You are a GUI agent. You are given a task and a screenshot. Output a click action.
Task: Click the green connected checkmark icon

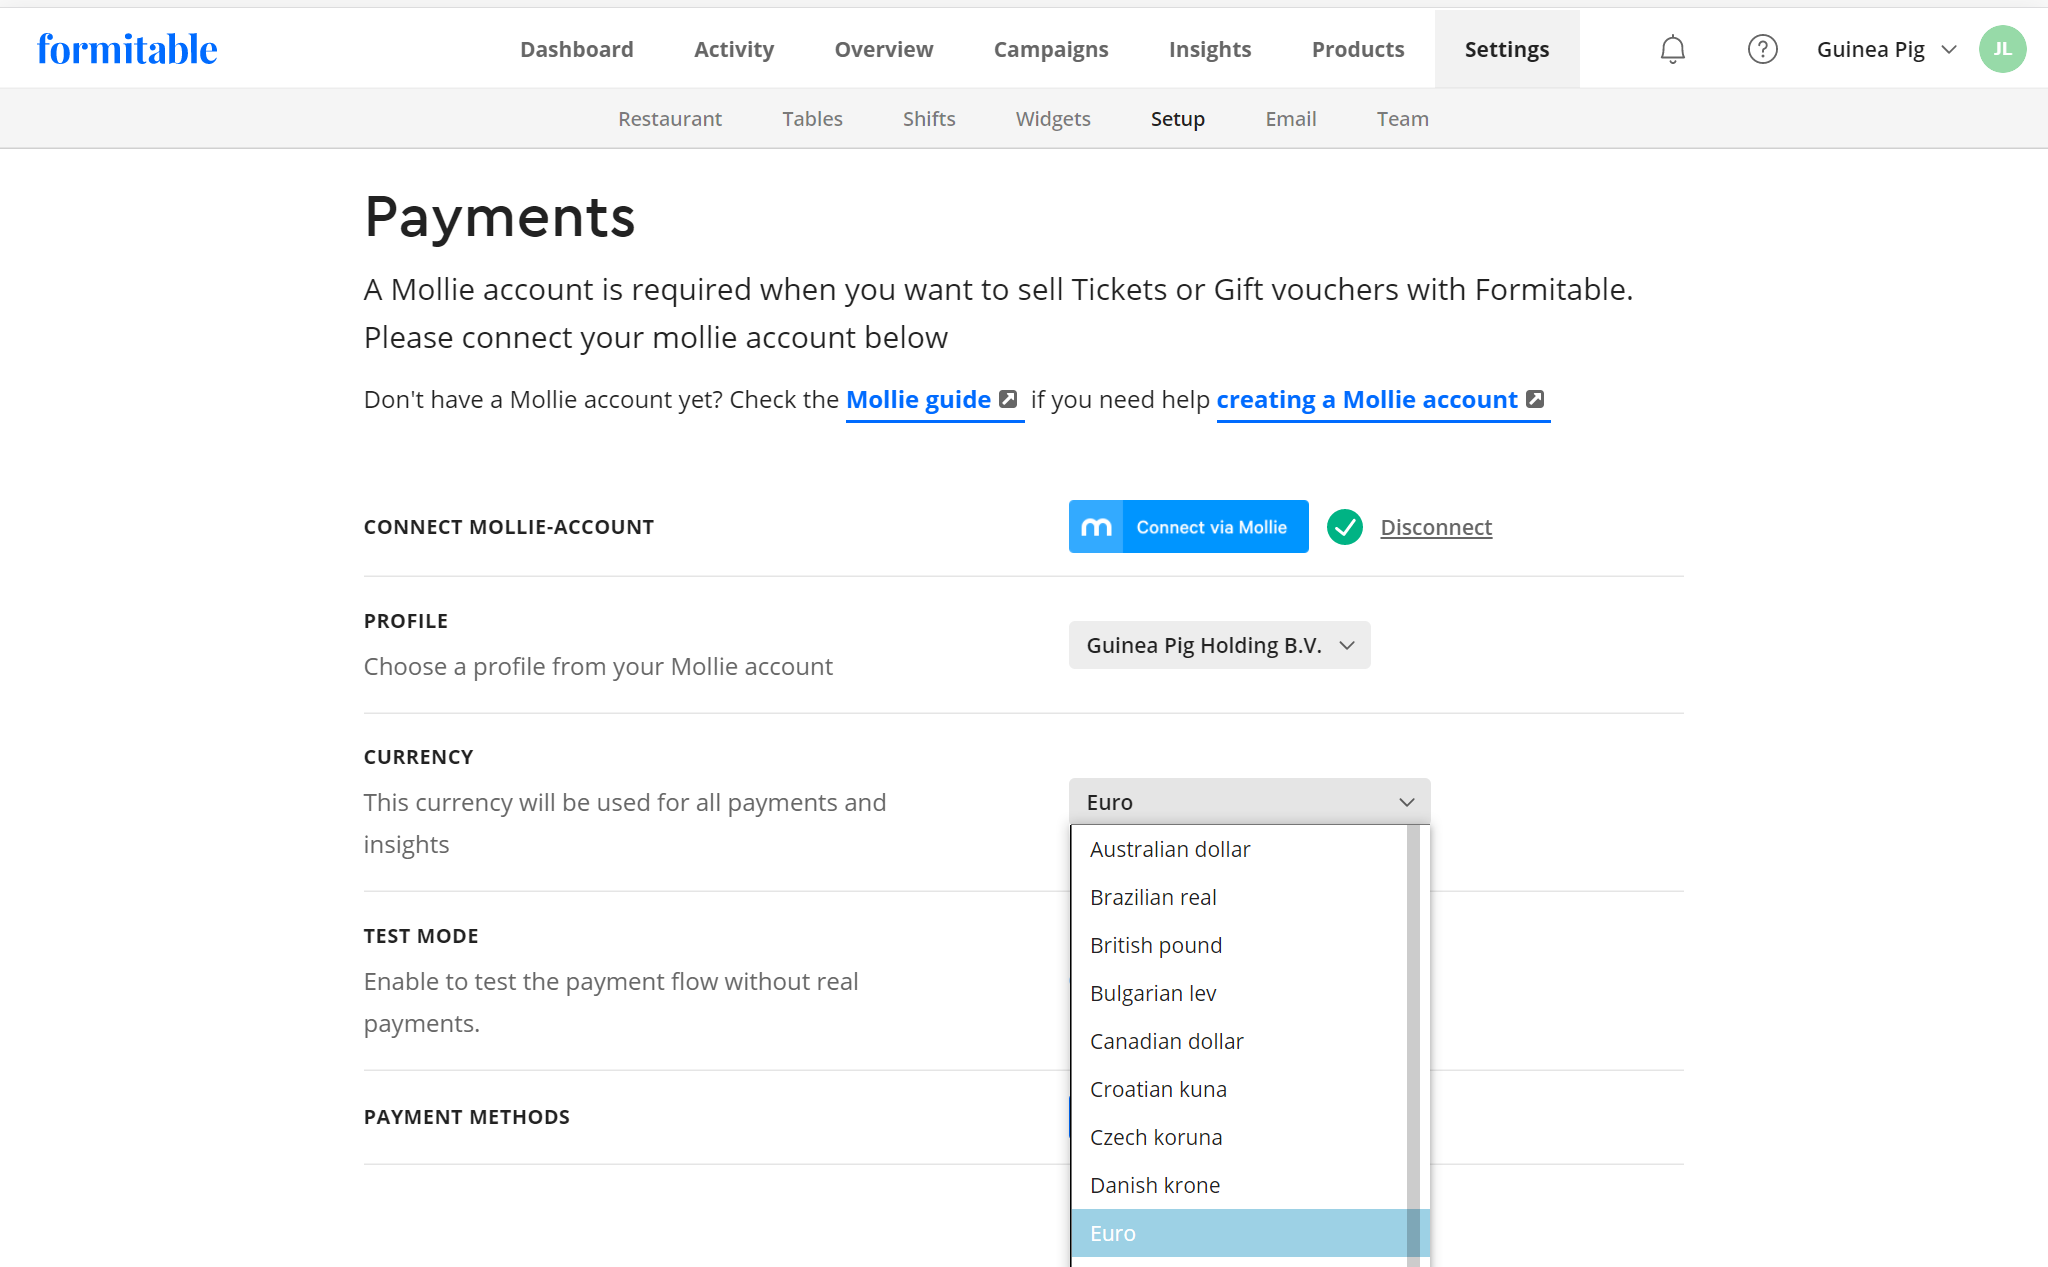pos(1344,527)
